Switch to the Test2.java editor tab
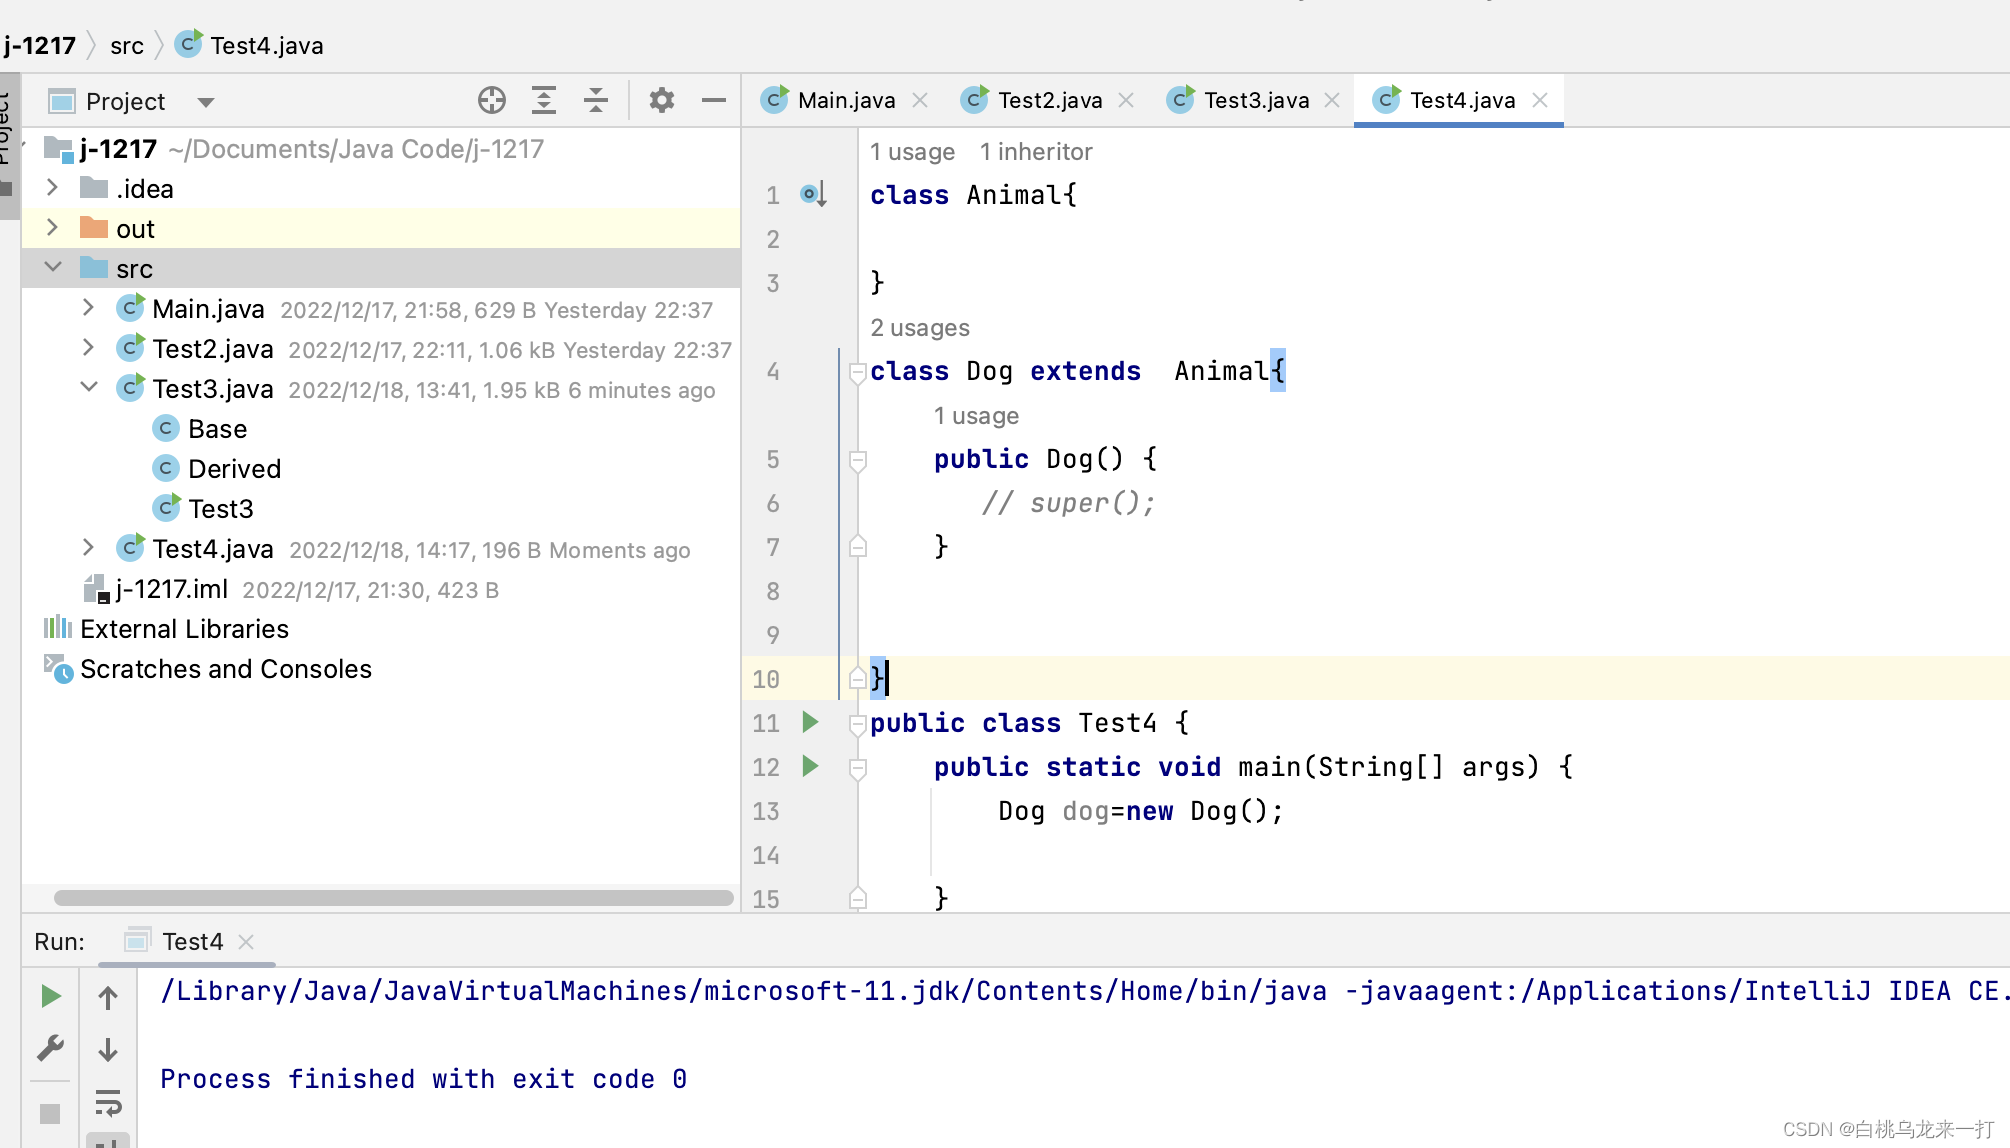 click(x=1050, y=100)
